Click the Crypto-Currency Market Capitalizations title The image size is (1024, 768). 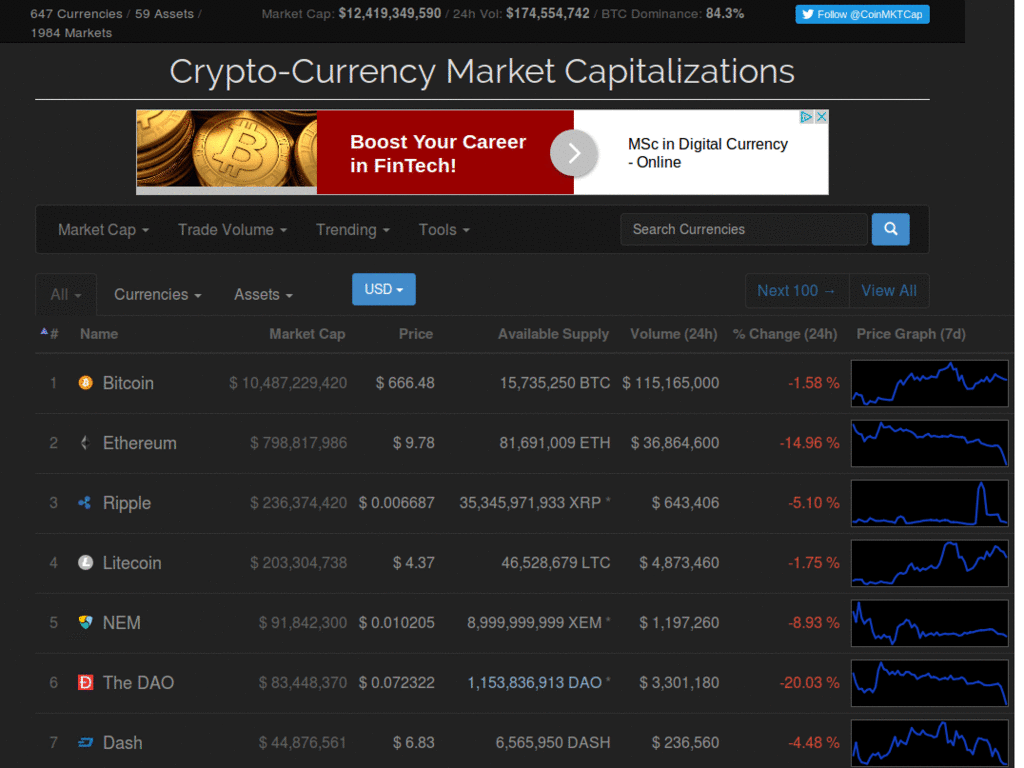click(482, 71)
